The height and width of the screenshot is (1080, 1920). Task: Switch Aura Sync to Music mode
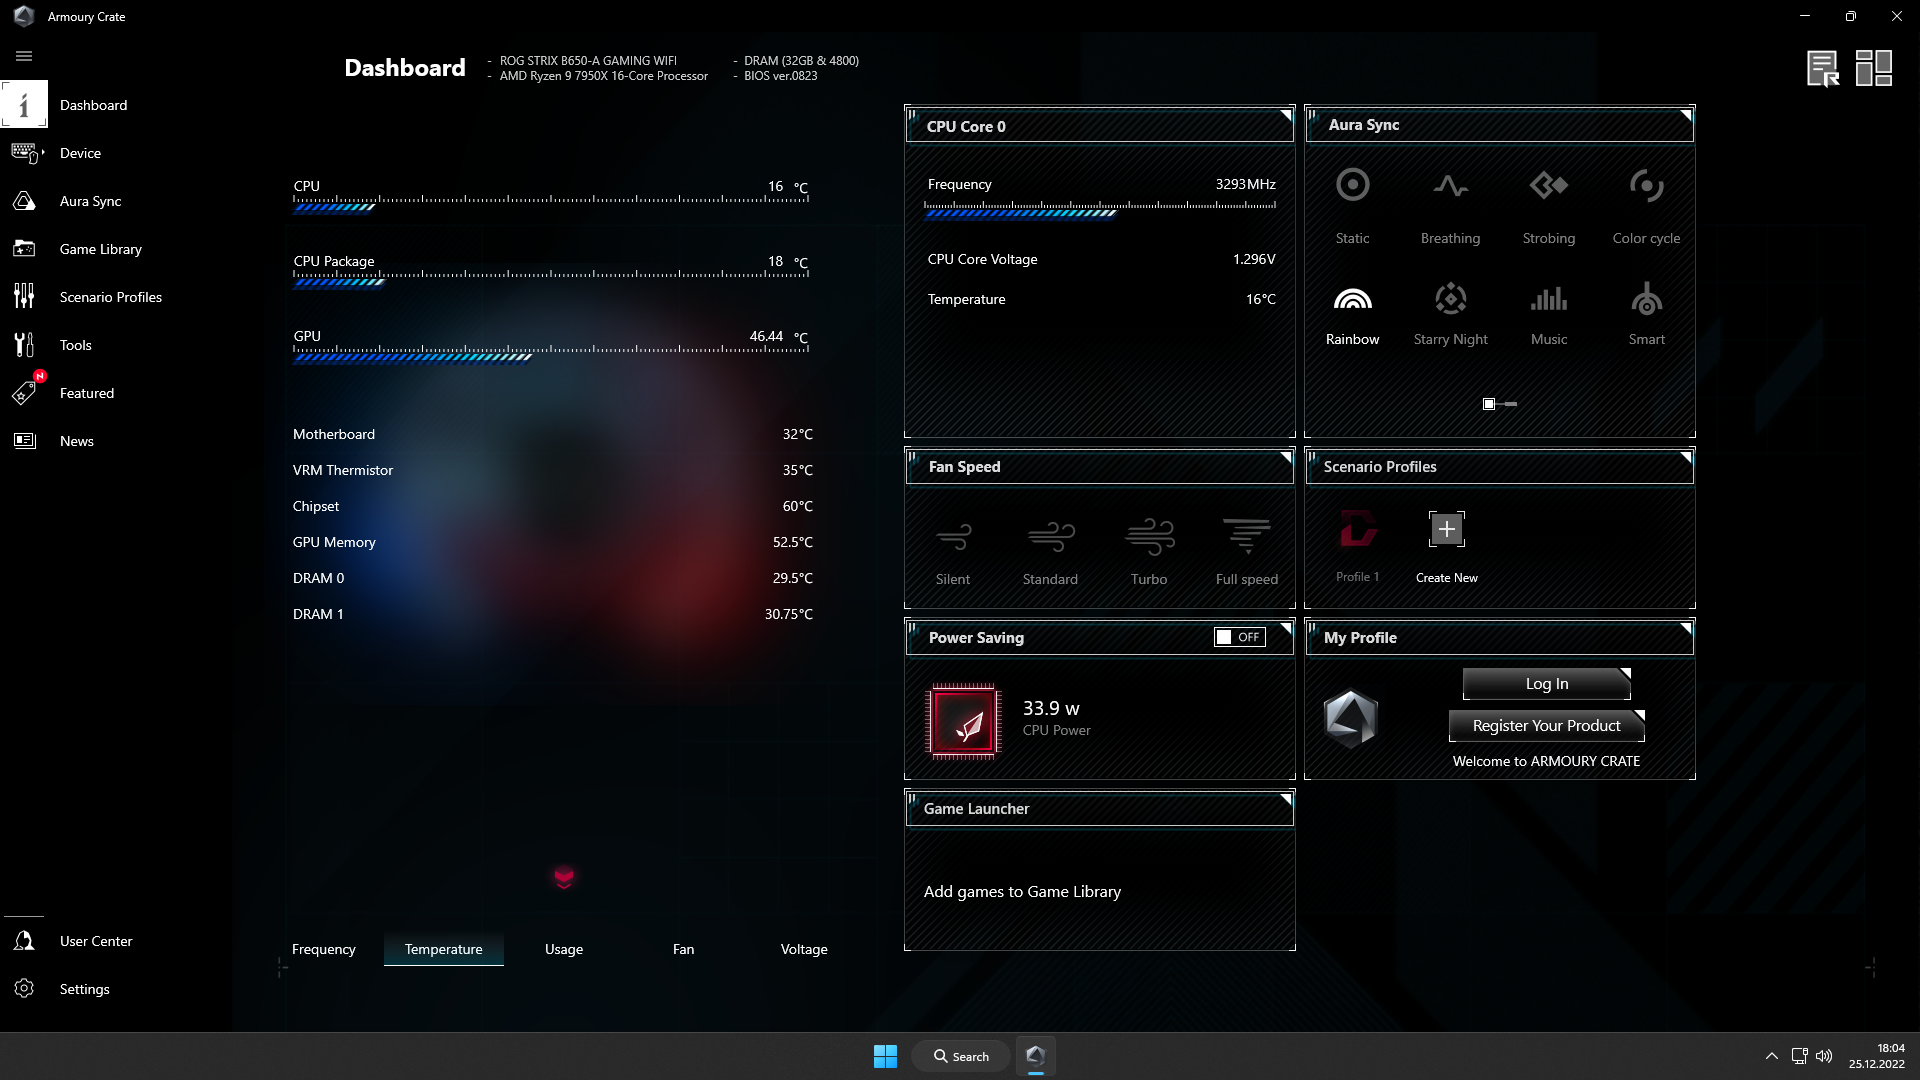pyautogui.click(x=1548, y=312)
